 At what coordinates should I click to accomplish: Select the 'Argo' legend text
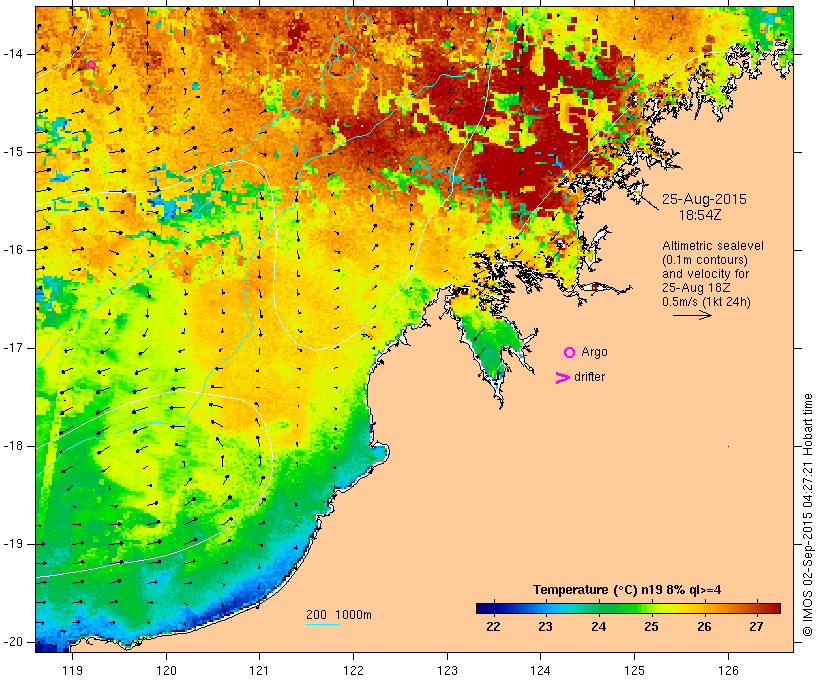point(595,352)
